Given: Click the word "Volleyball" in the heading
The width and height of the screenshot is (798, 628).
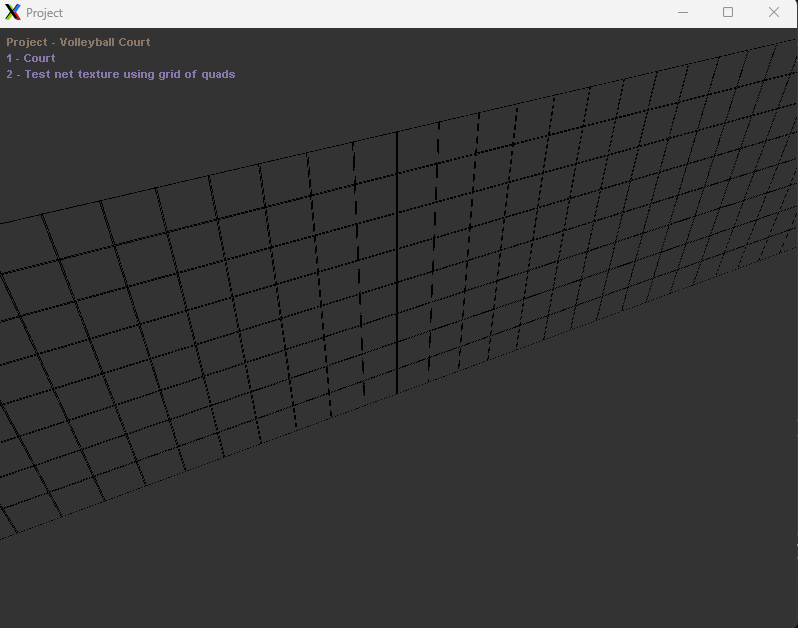Looking at the screenshot, I should pyautogui.click(x=88, y=42).
